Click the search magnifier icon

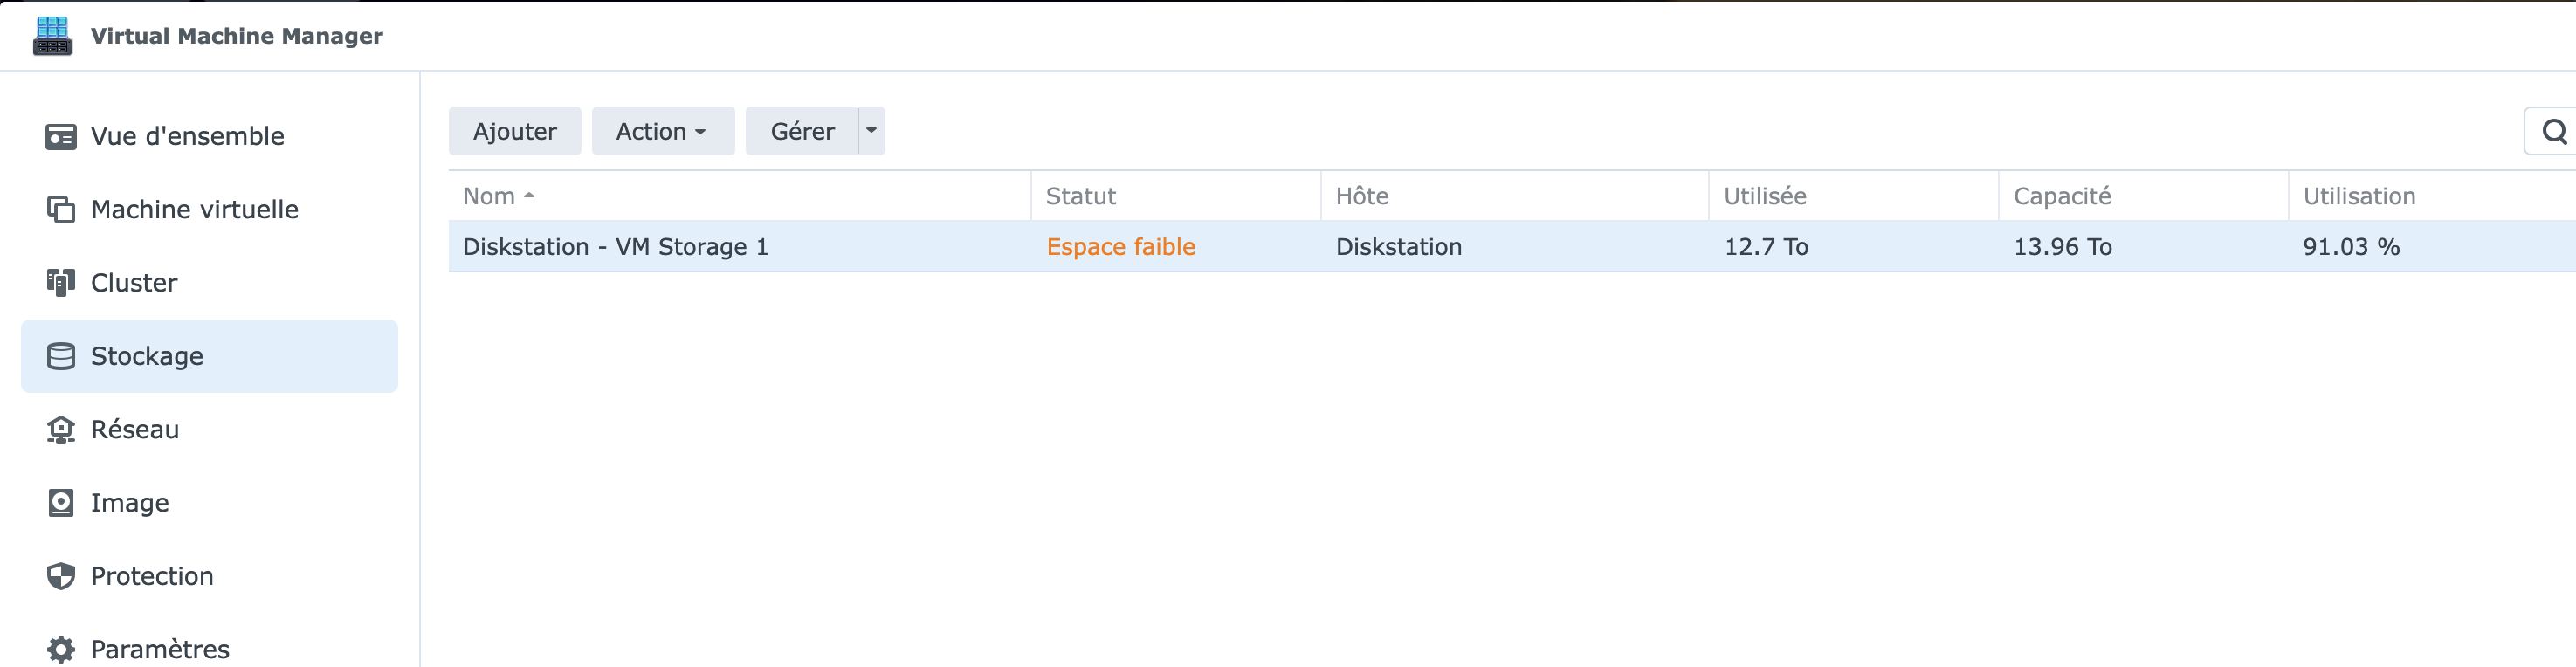point(2554,131)
